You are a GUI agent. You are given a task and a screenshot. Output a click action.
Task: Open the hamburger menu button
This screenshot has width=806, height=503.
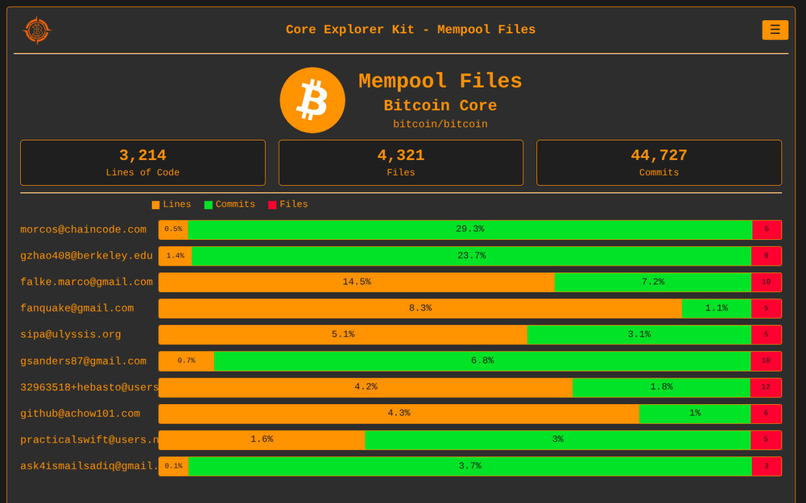[775, 30]
